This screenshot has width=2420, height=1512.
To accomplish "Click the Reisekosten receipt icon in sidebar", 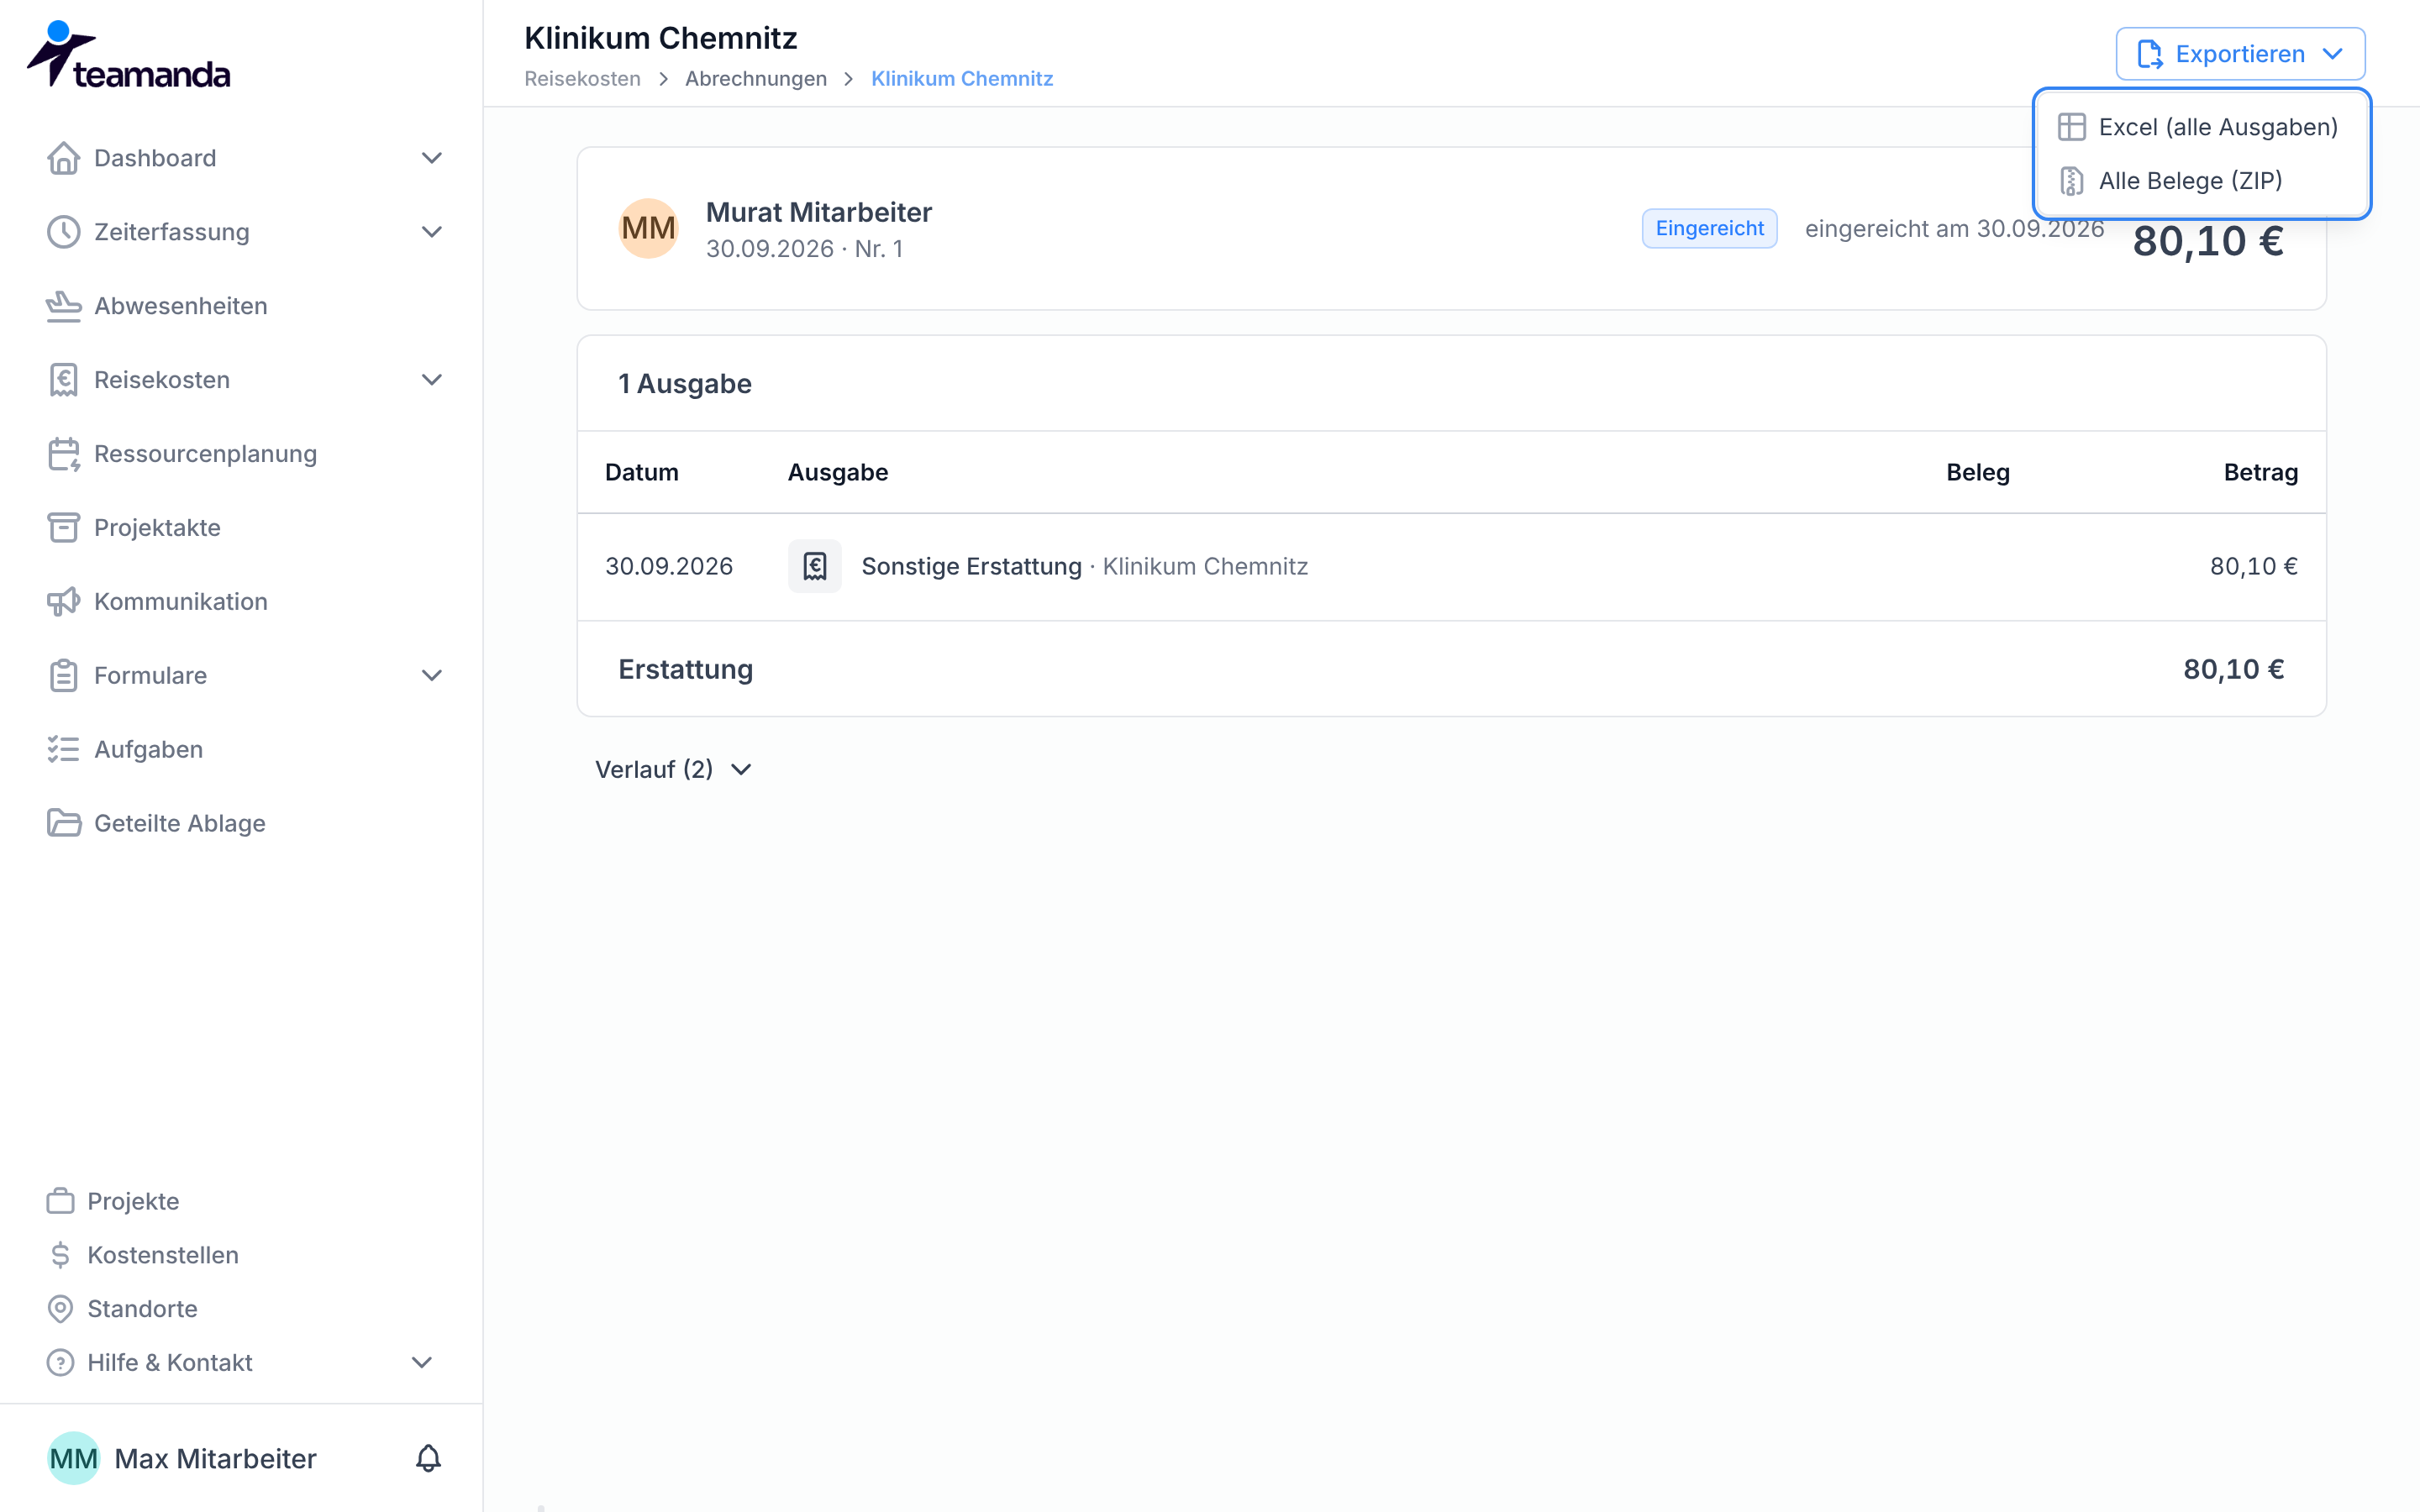I will coord(63,380).
